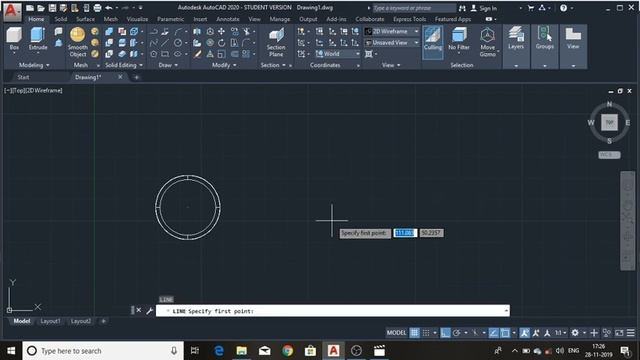Open Chrome from the Windows taskbar

pyautogui.click(x=288, y=351)
